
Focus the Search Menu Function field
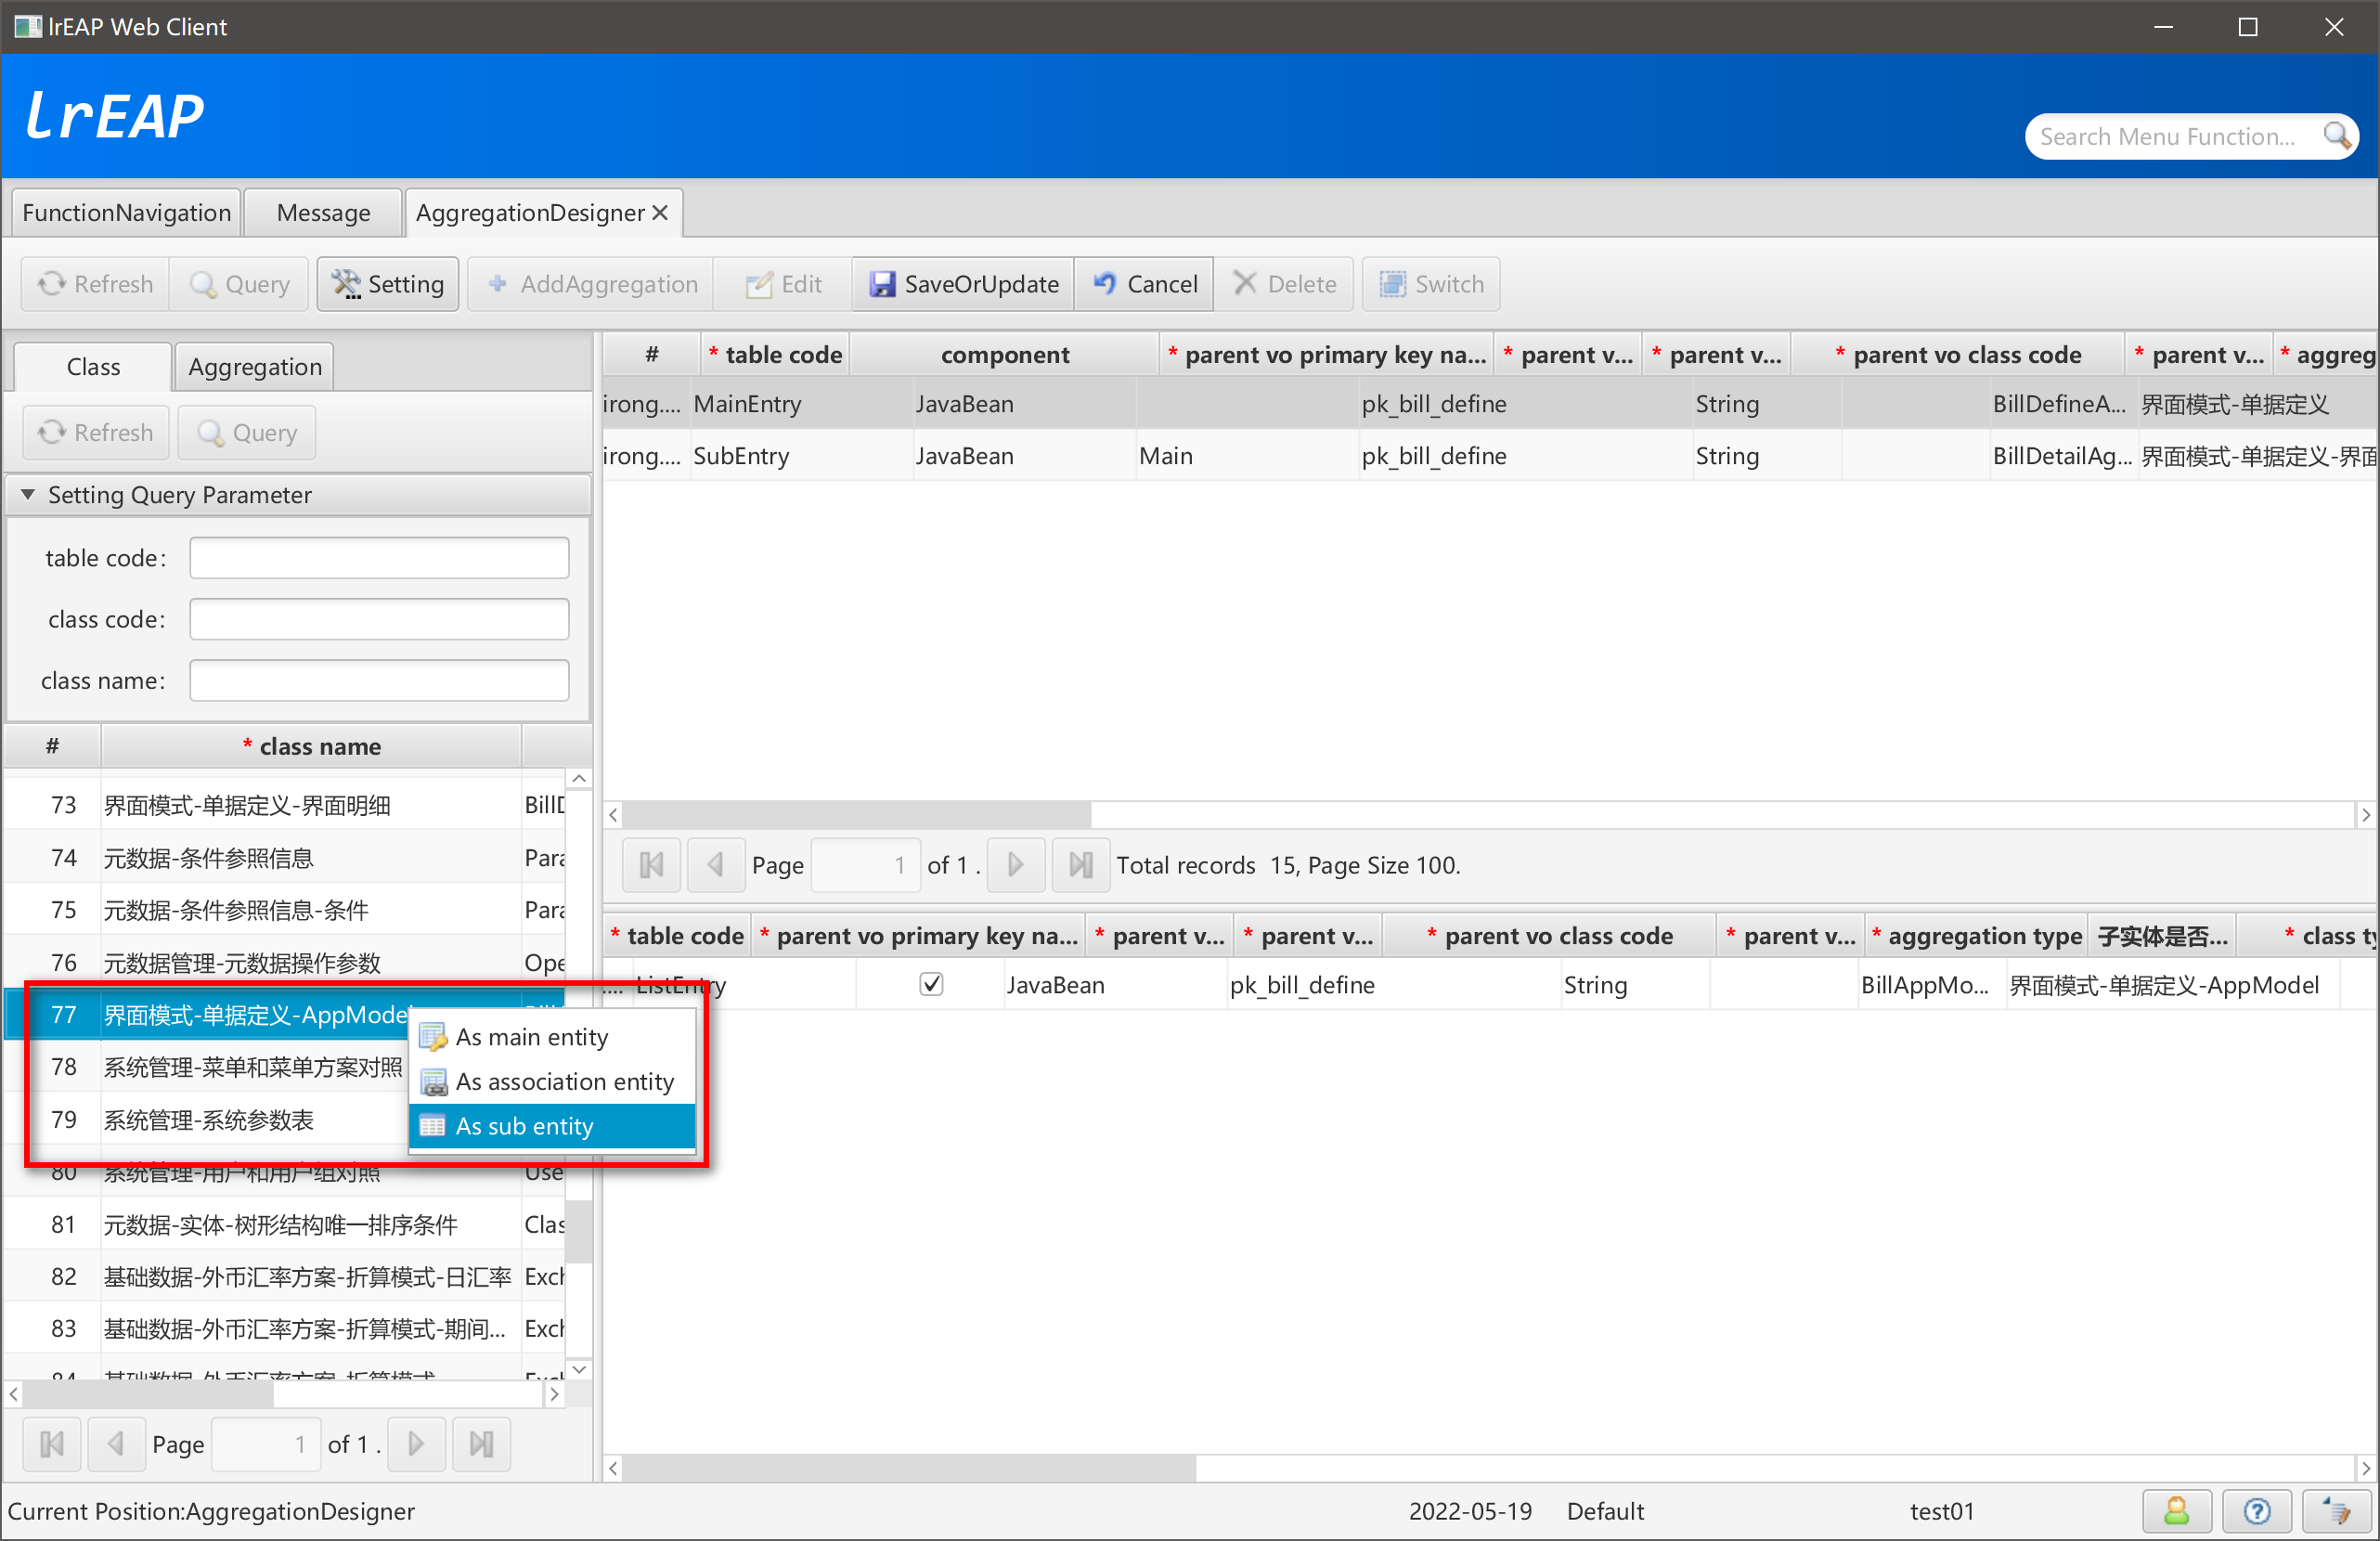click(2170, 136)
